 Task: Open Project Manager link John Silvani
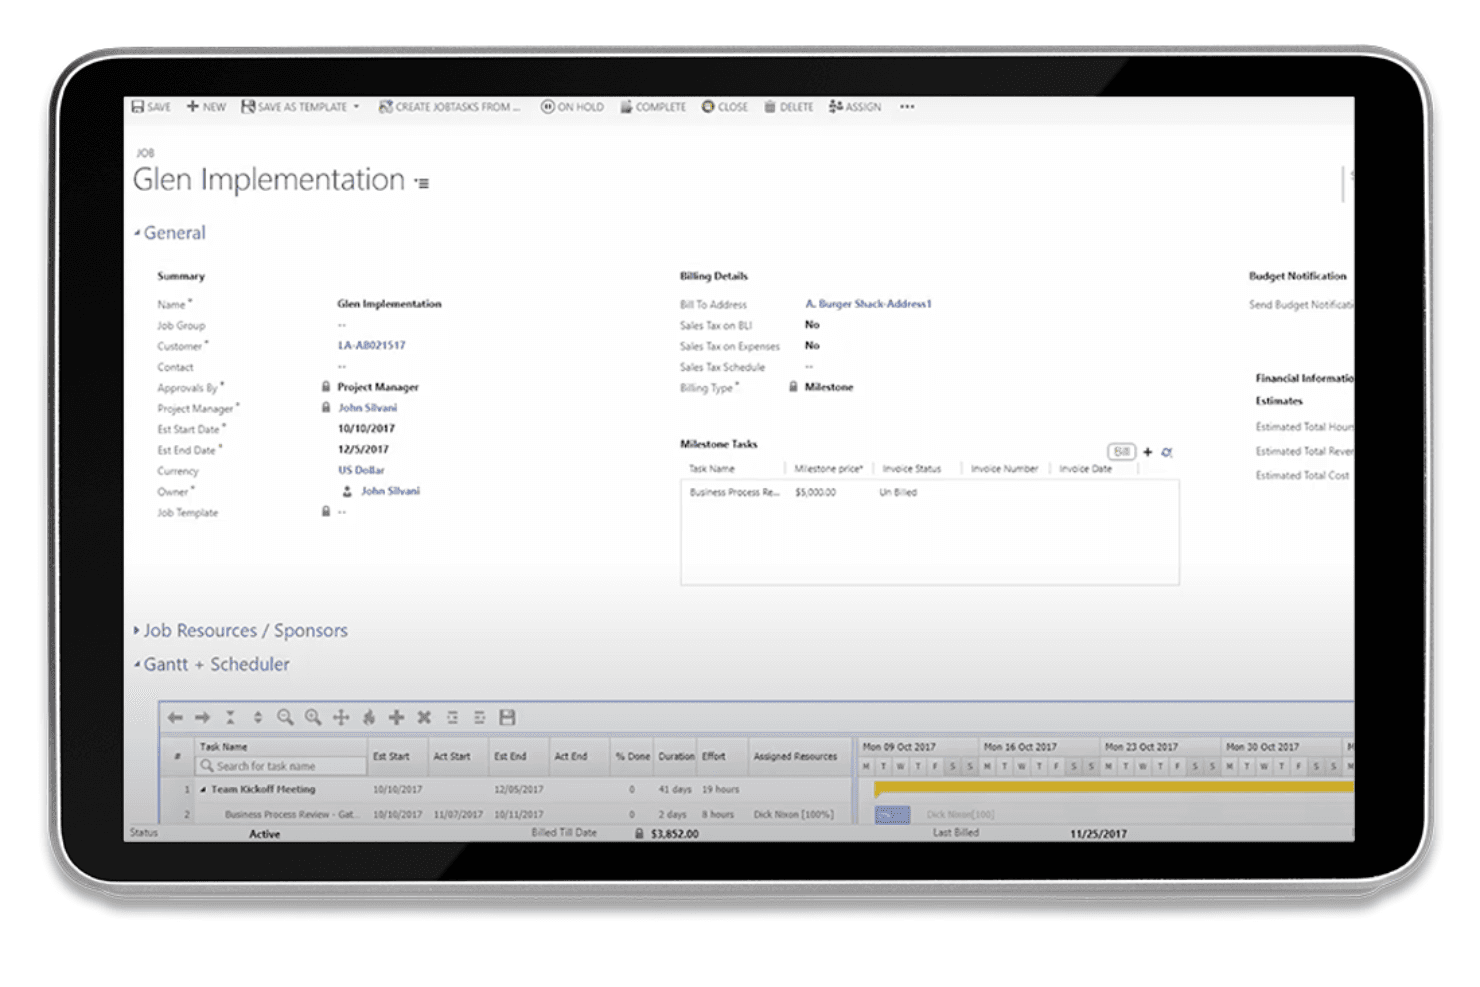tap(367, 408)
